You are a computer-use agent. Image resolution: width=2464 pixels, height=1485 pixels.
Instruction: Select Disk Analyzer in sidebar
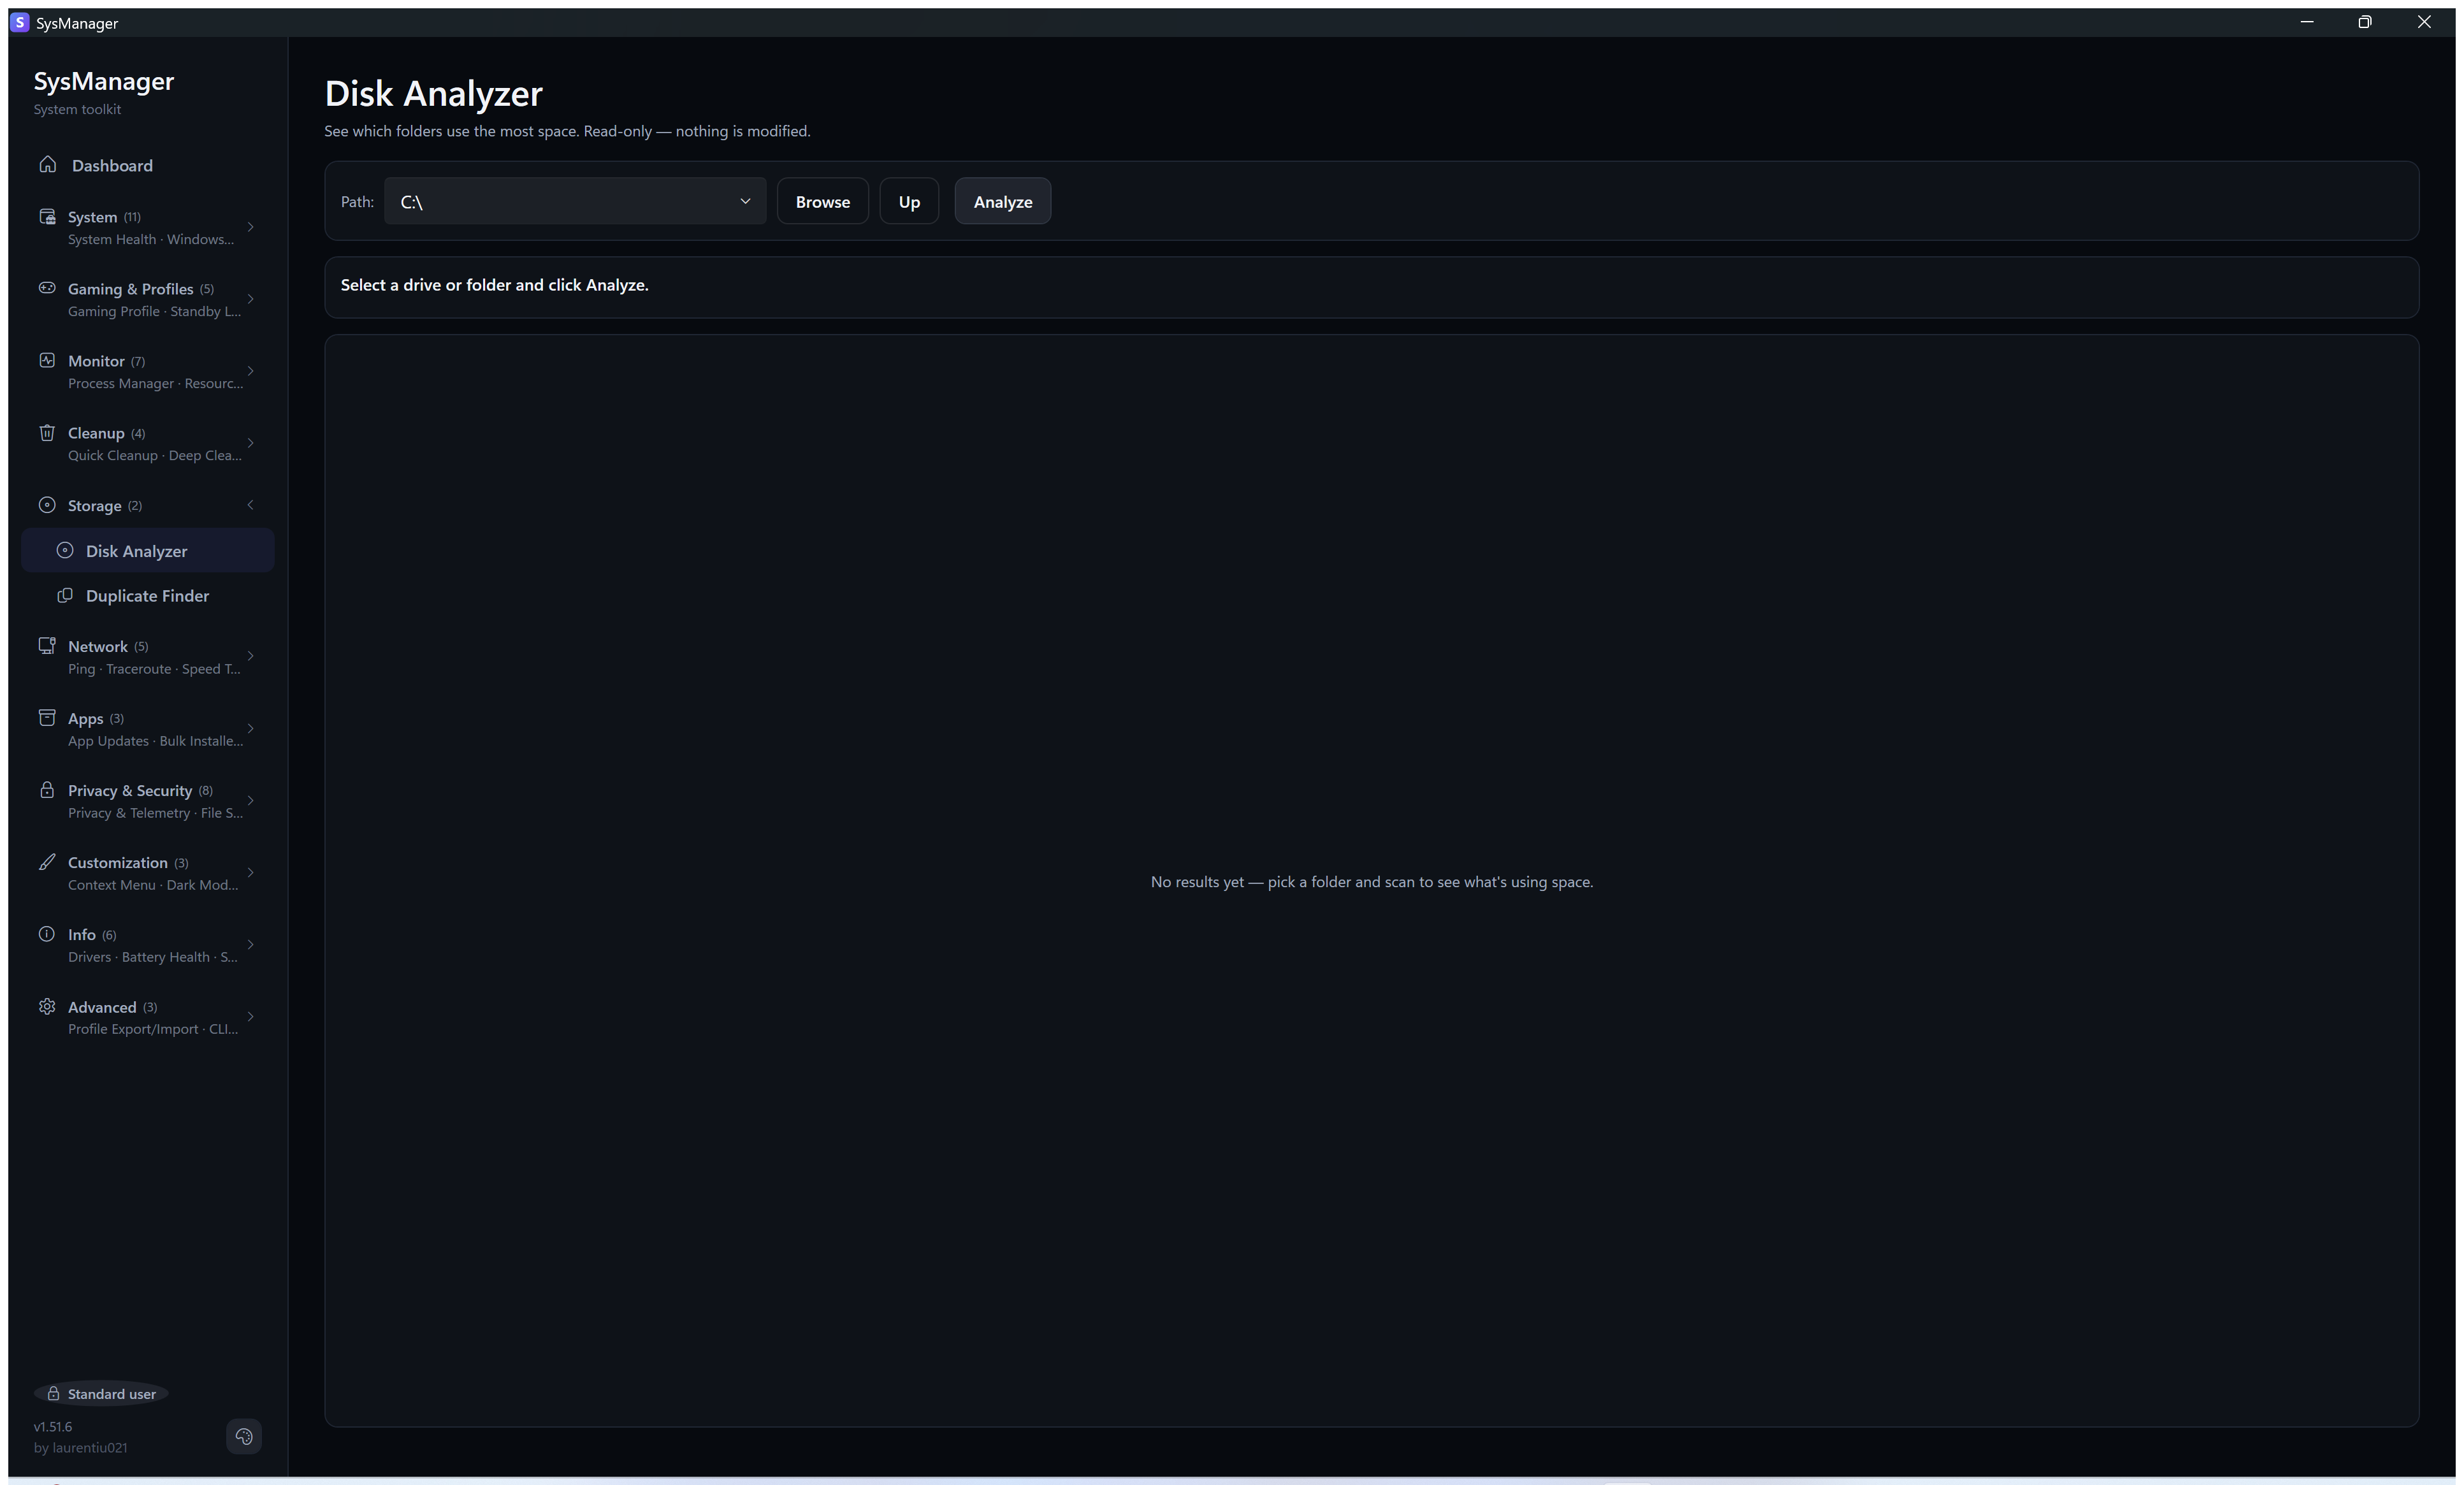pos(147,550)
